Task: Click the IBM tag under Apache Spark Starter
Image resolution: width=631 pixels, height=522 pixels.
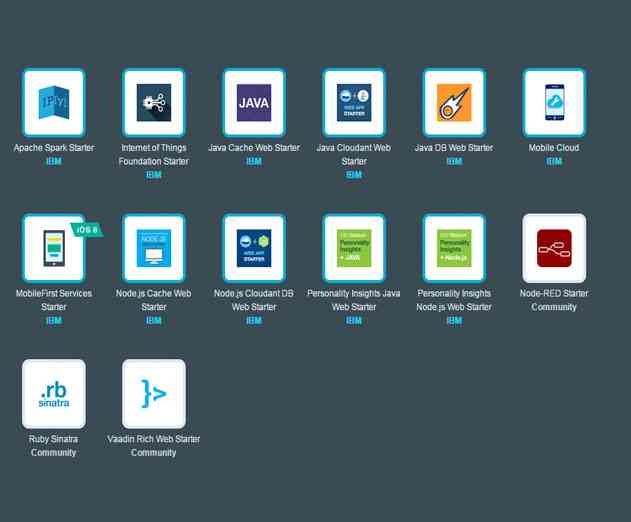Action: click(54, 161)
